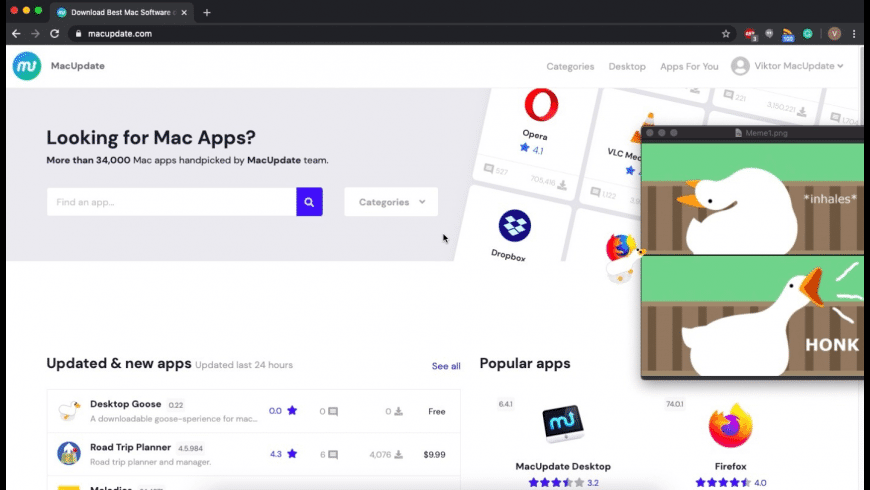Open the red adblock extension icon
This screenshot has width=870, height=490.
750,34
